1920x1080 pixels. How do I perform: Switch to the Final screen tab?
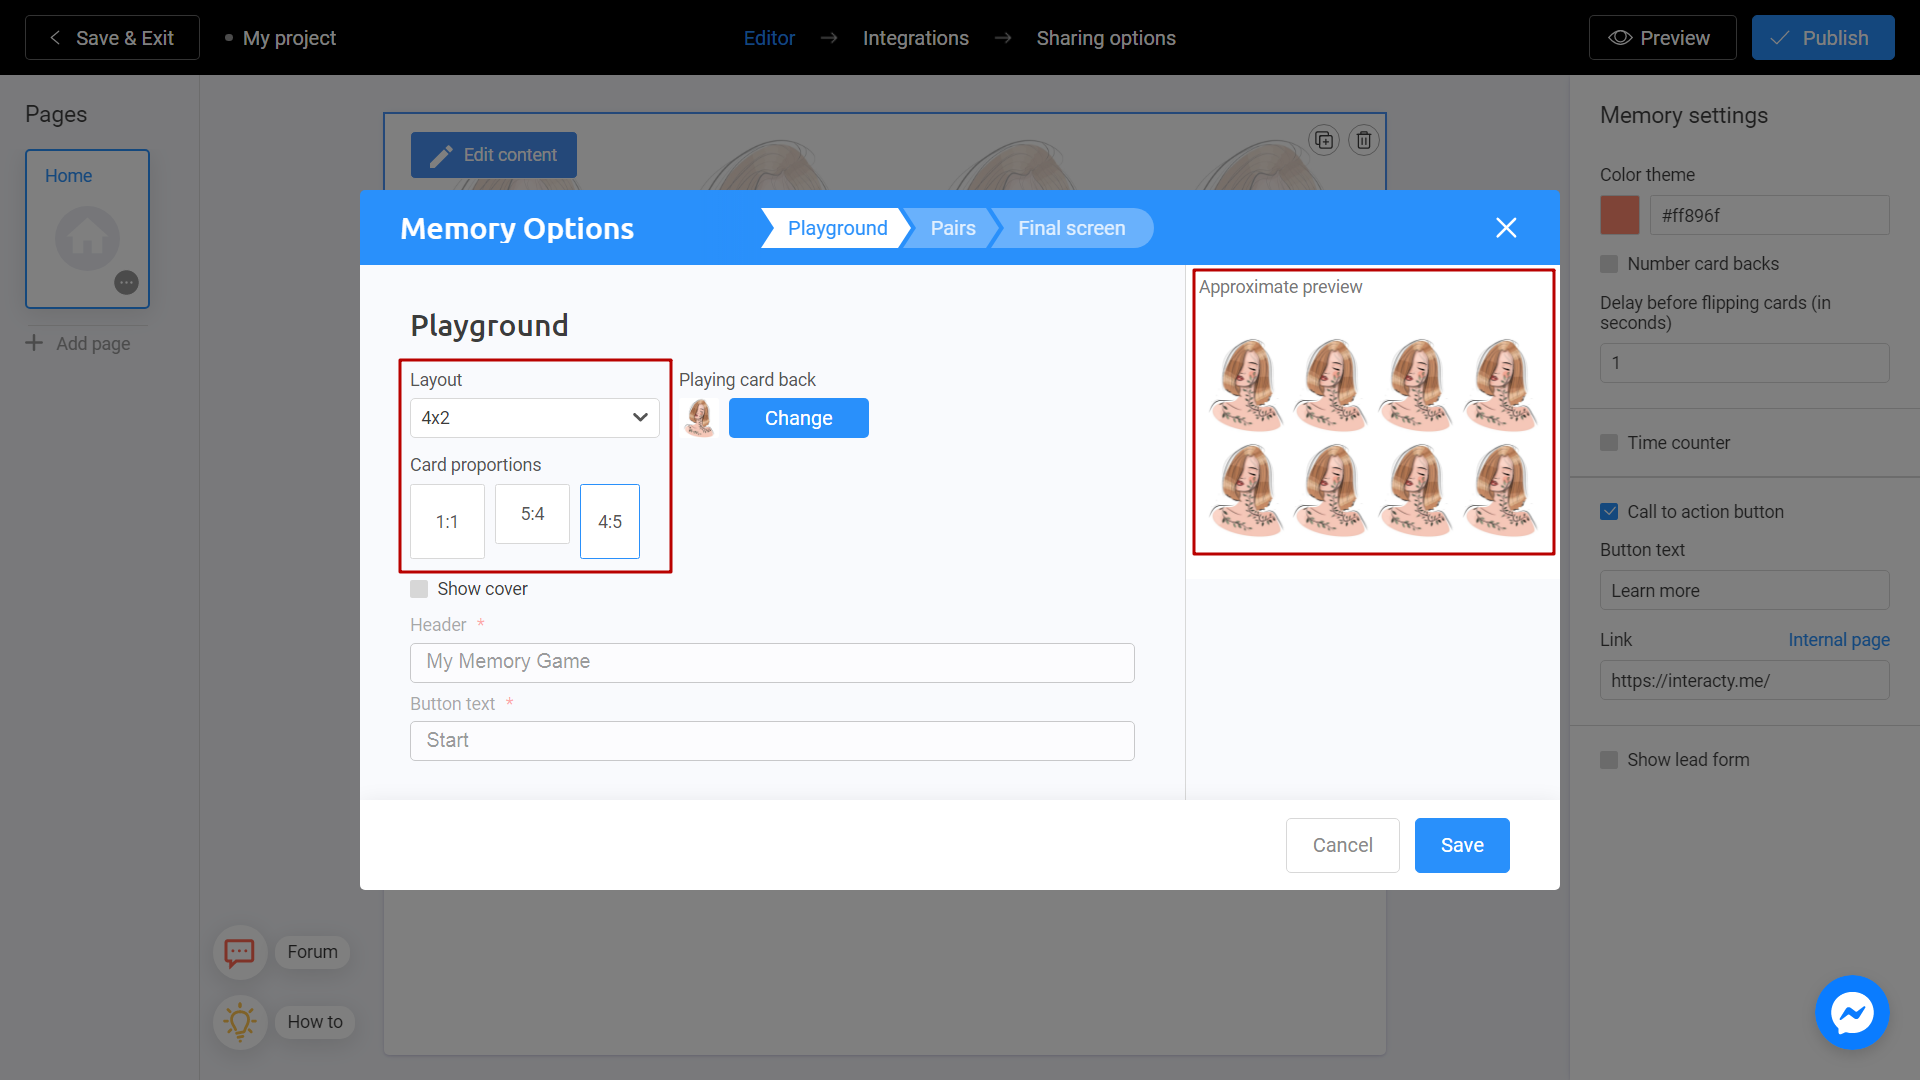point(1071,228)
